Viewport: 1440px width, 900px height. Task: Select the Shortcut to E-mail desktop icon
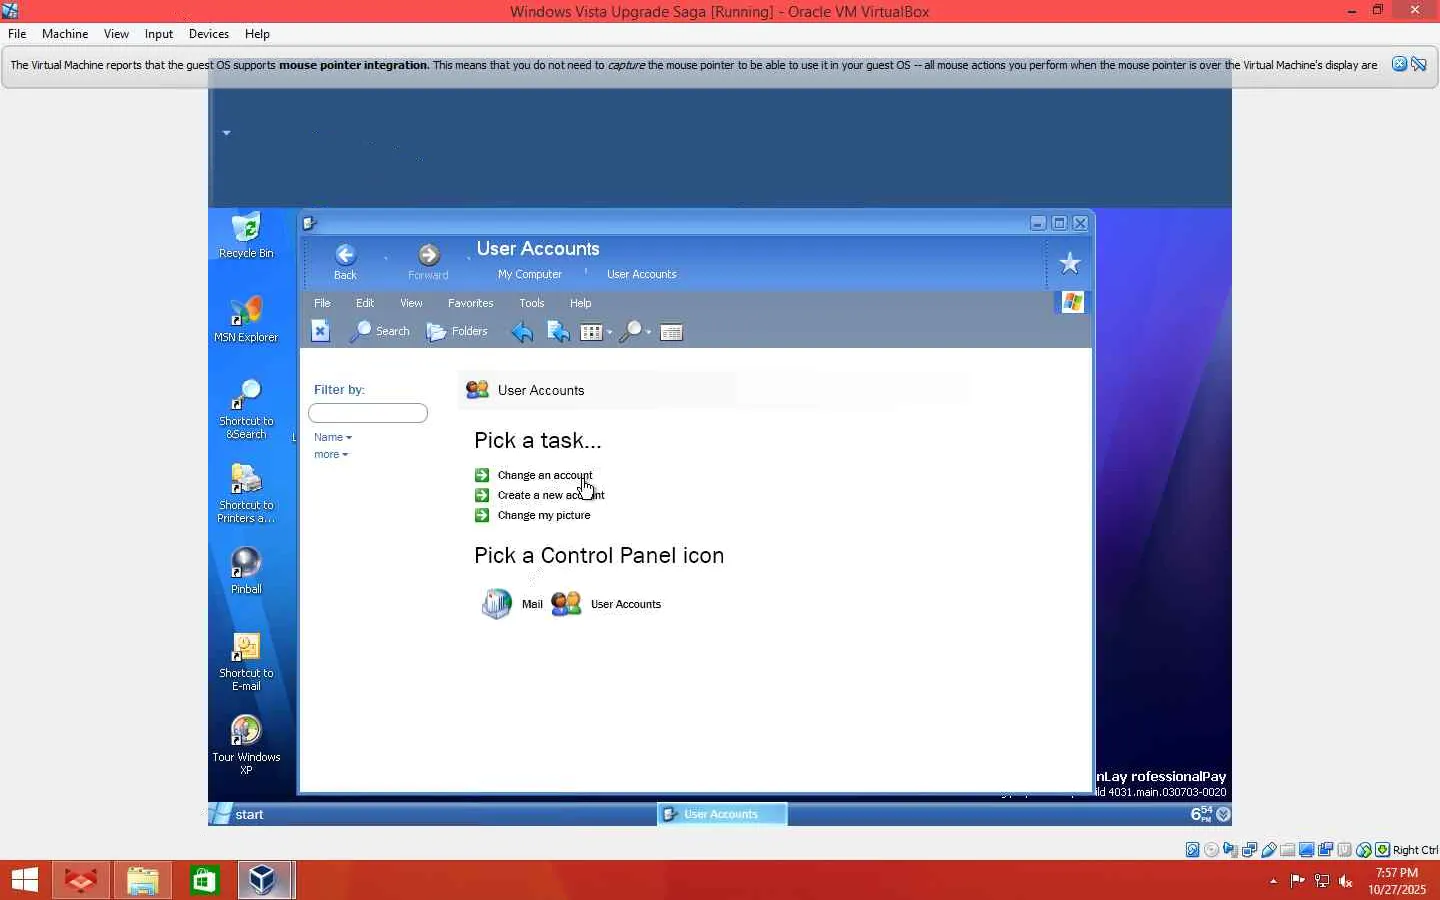246,662
